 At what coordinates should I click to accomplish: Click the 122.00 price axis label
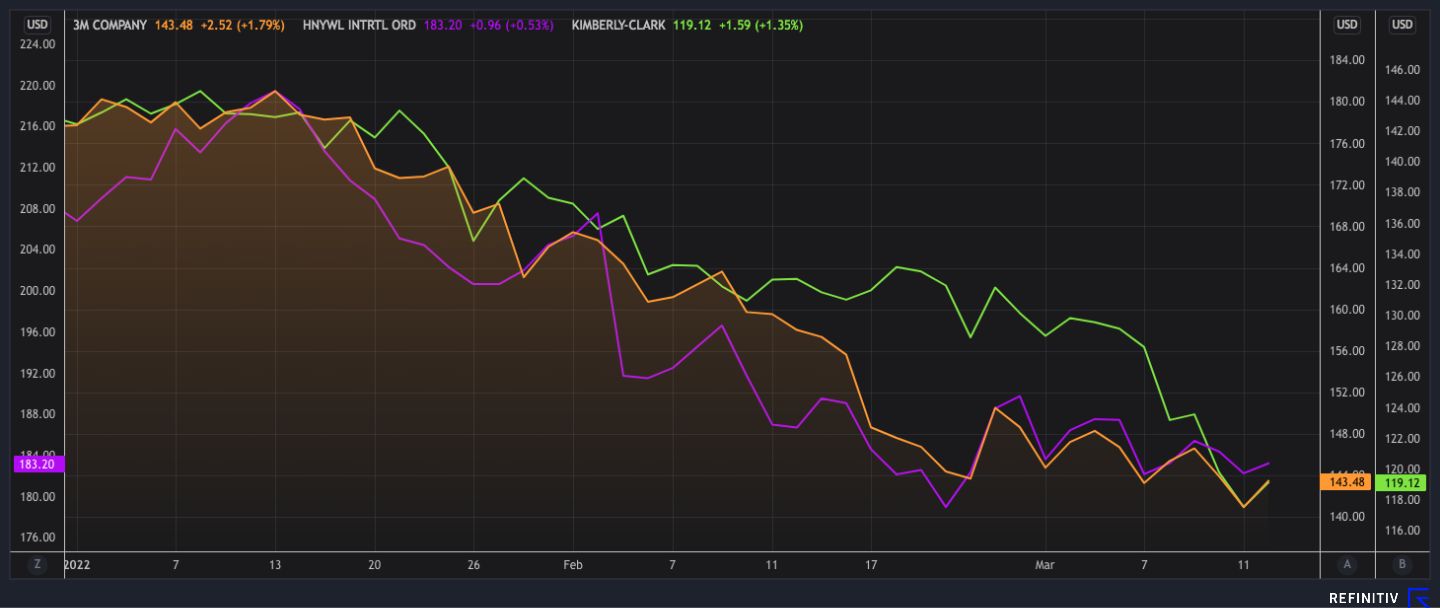tap(1403, 439)
